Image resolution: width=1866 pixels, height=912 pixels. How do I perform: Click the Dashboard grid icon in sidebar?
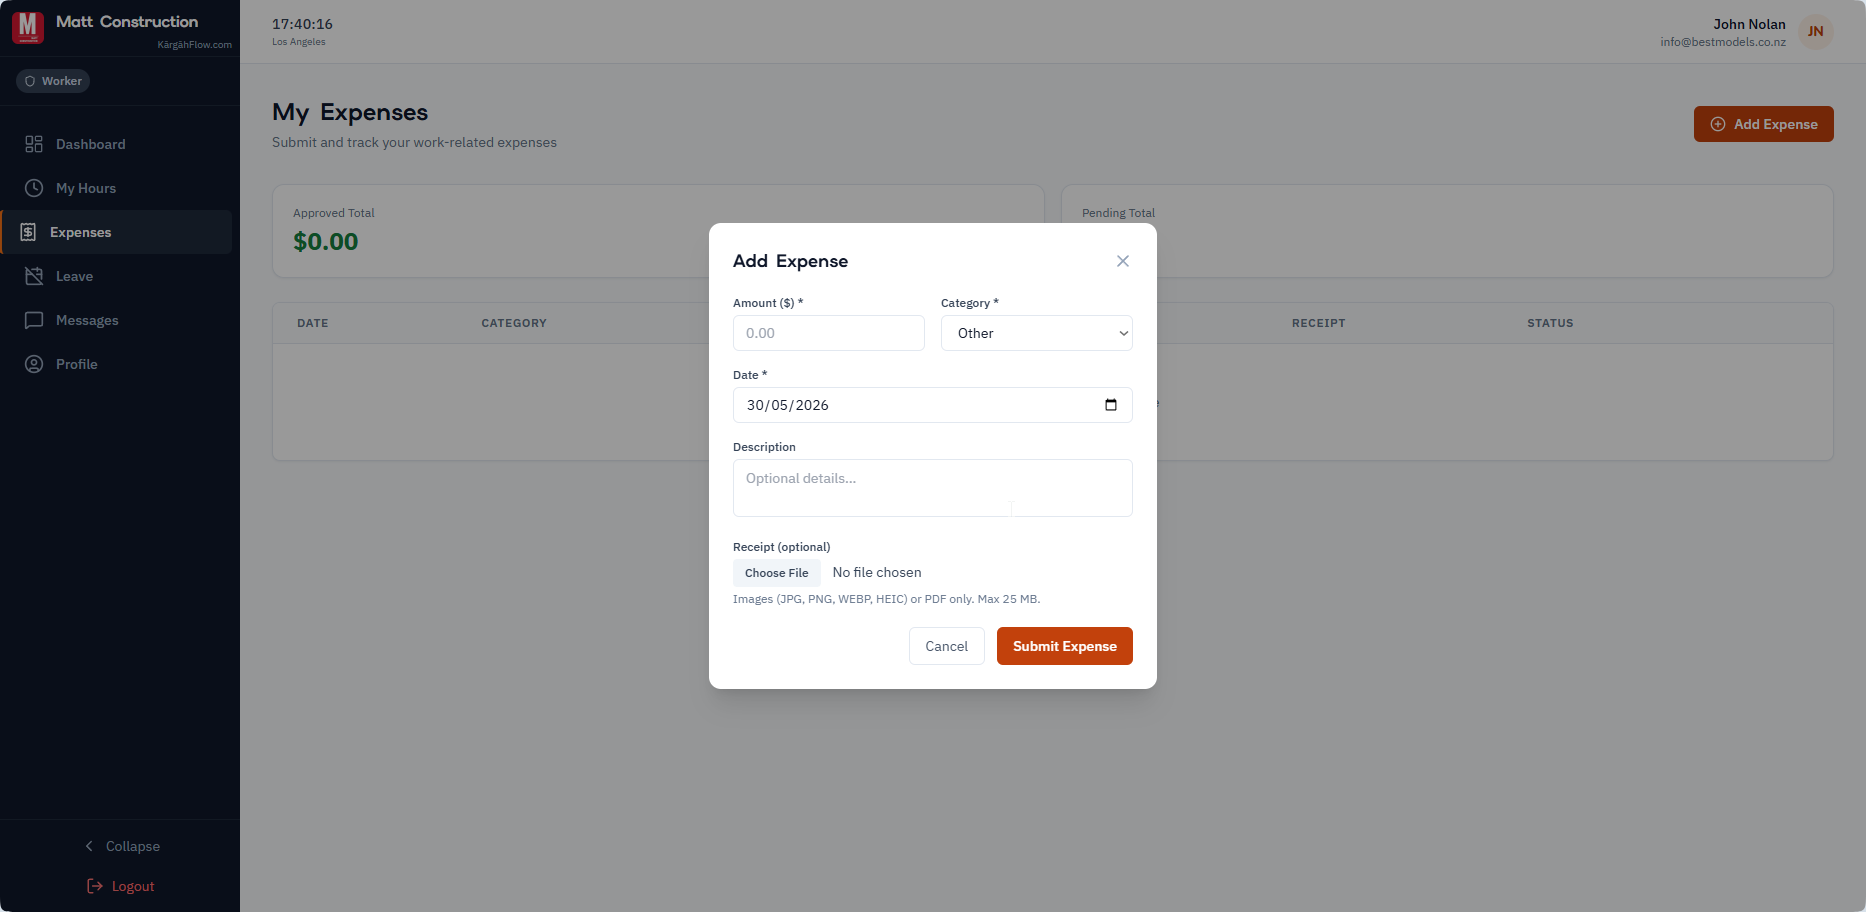tap(34, 144)
